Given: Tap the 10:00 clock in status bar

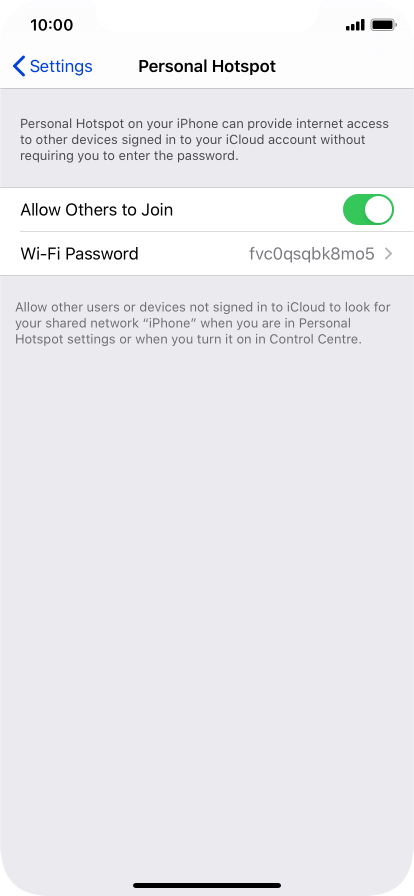Looking at the screenshot, I should (51, 25).
